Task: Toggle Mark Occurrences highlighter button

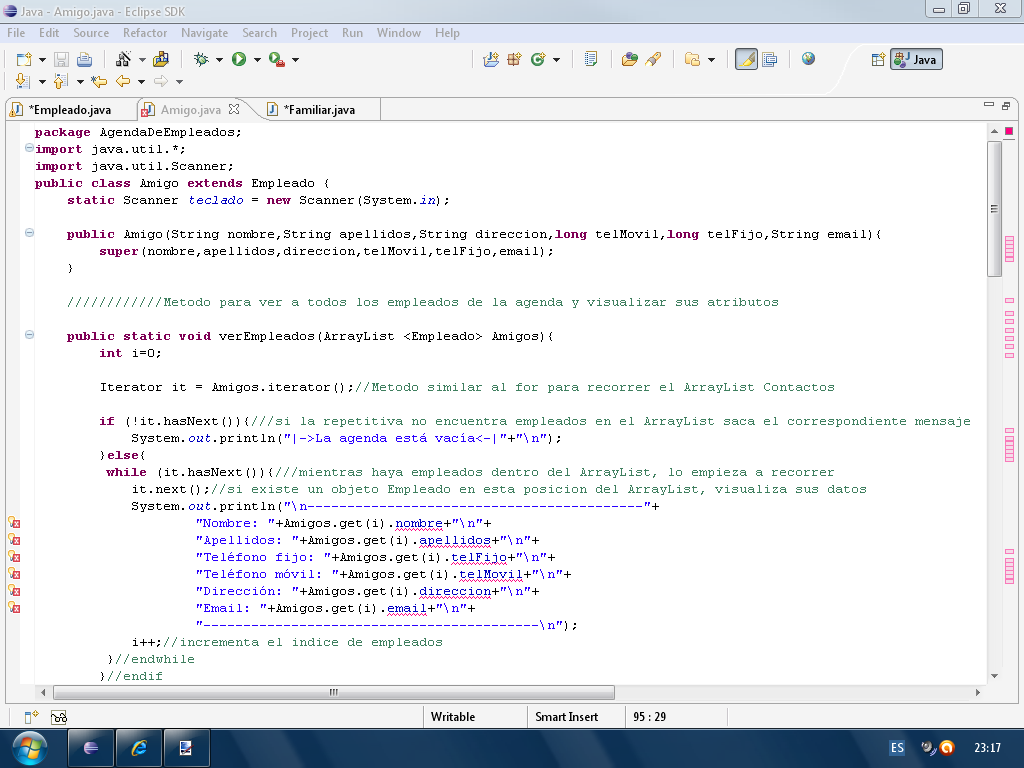Action: pyautogui.click(x=746, y=59)
